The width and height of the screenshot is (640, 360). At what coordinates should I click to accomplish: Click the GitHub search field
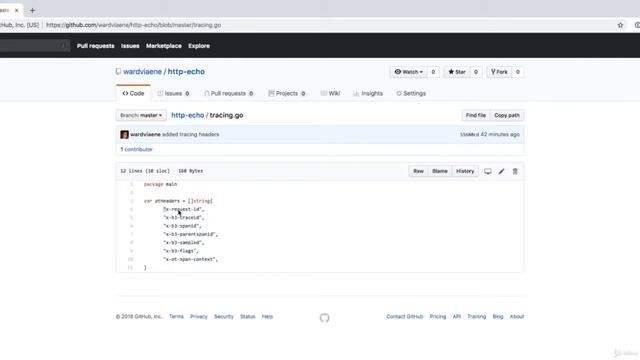click(x=34, y=45)
